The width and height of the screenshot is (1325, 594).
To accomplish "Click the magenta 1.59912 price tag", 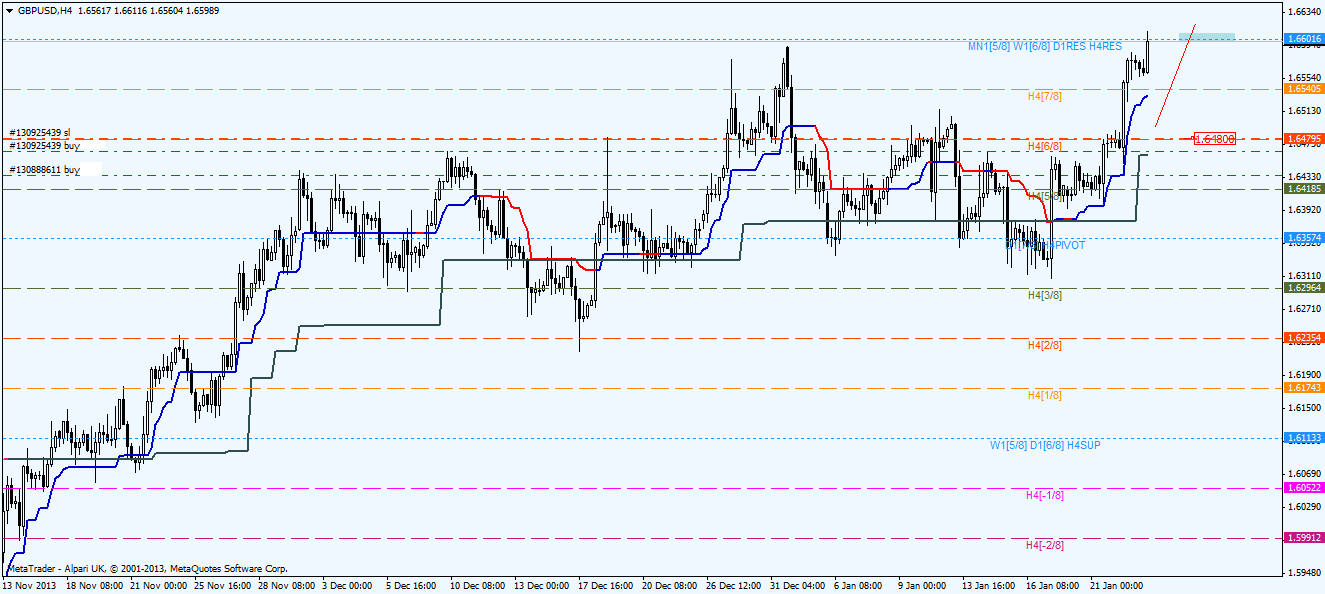I will (1303, 537).
